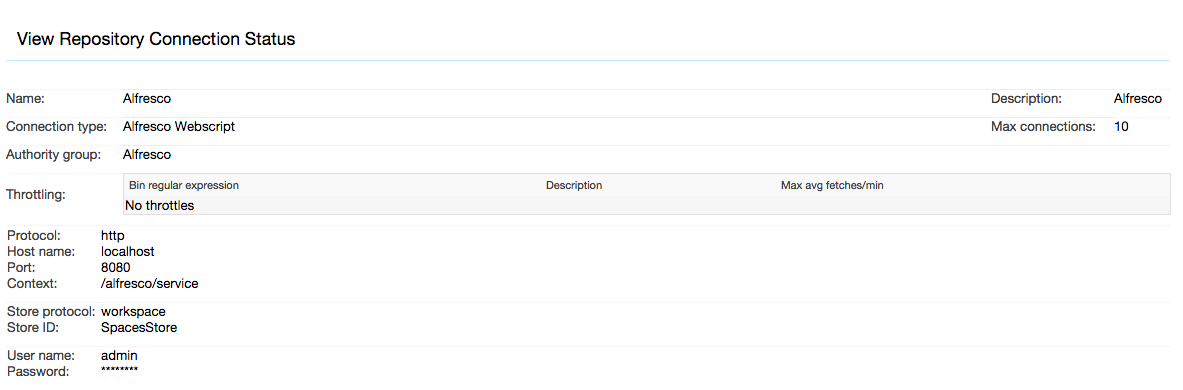This screenshot has height=390, width=1183.
Task: Select the Max connections value "10"
Action: [x=1121, y=127]
